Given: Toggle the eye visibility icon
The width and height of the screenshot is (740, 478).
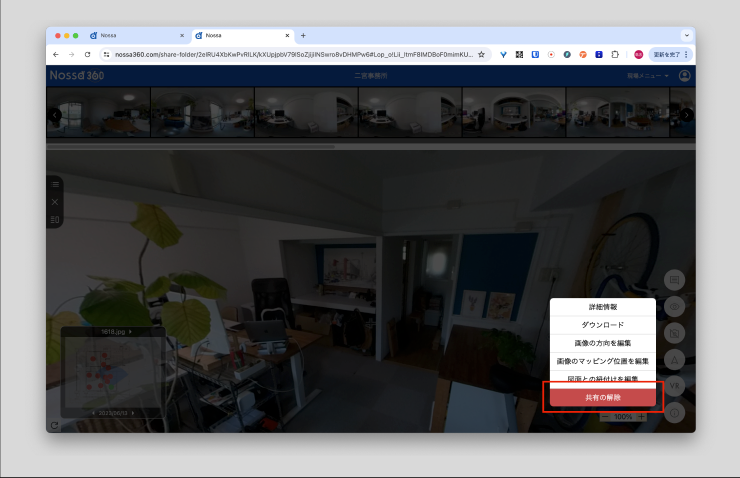Looking at the screenshot, I should click(674, 307).
